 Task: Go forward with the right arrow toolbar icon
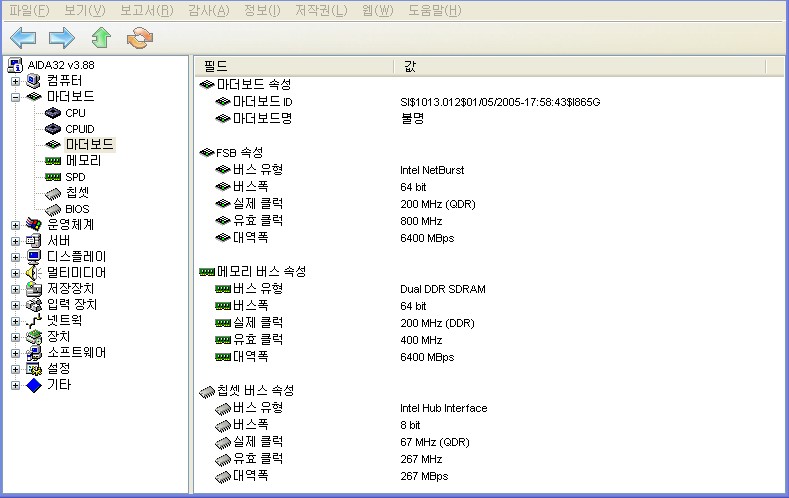click(x=61, y=38)
